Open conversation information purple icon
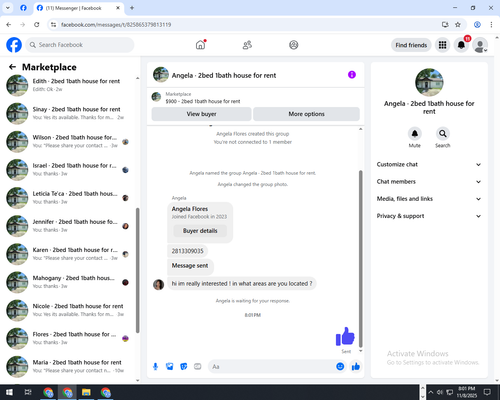 tap(352, 75)
